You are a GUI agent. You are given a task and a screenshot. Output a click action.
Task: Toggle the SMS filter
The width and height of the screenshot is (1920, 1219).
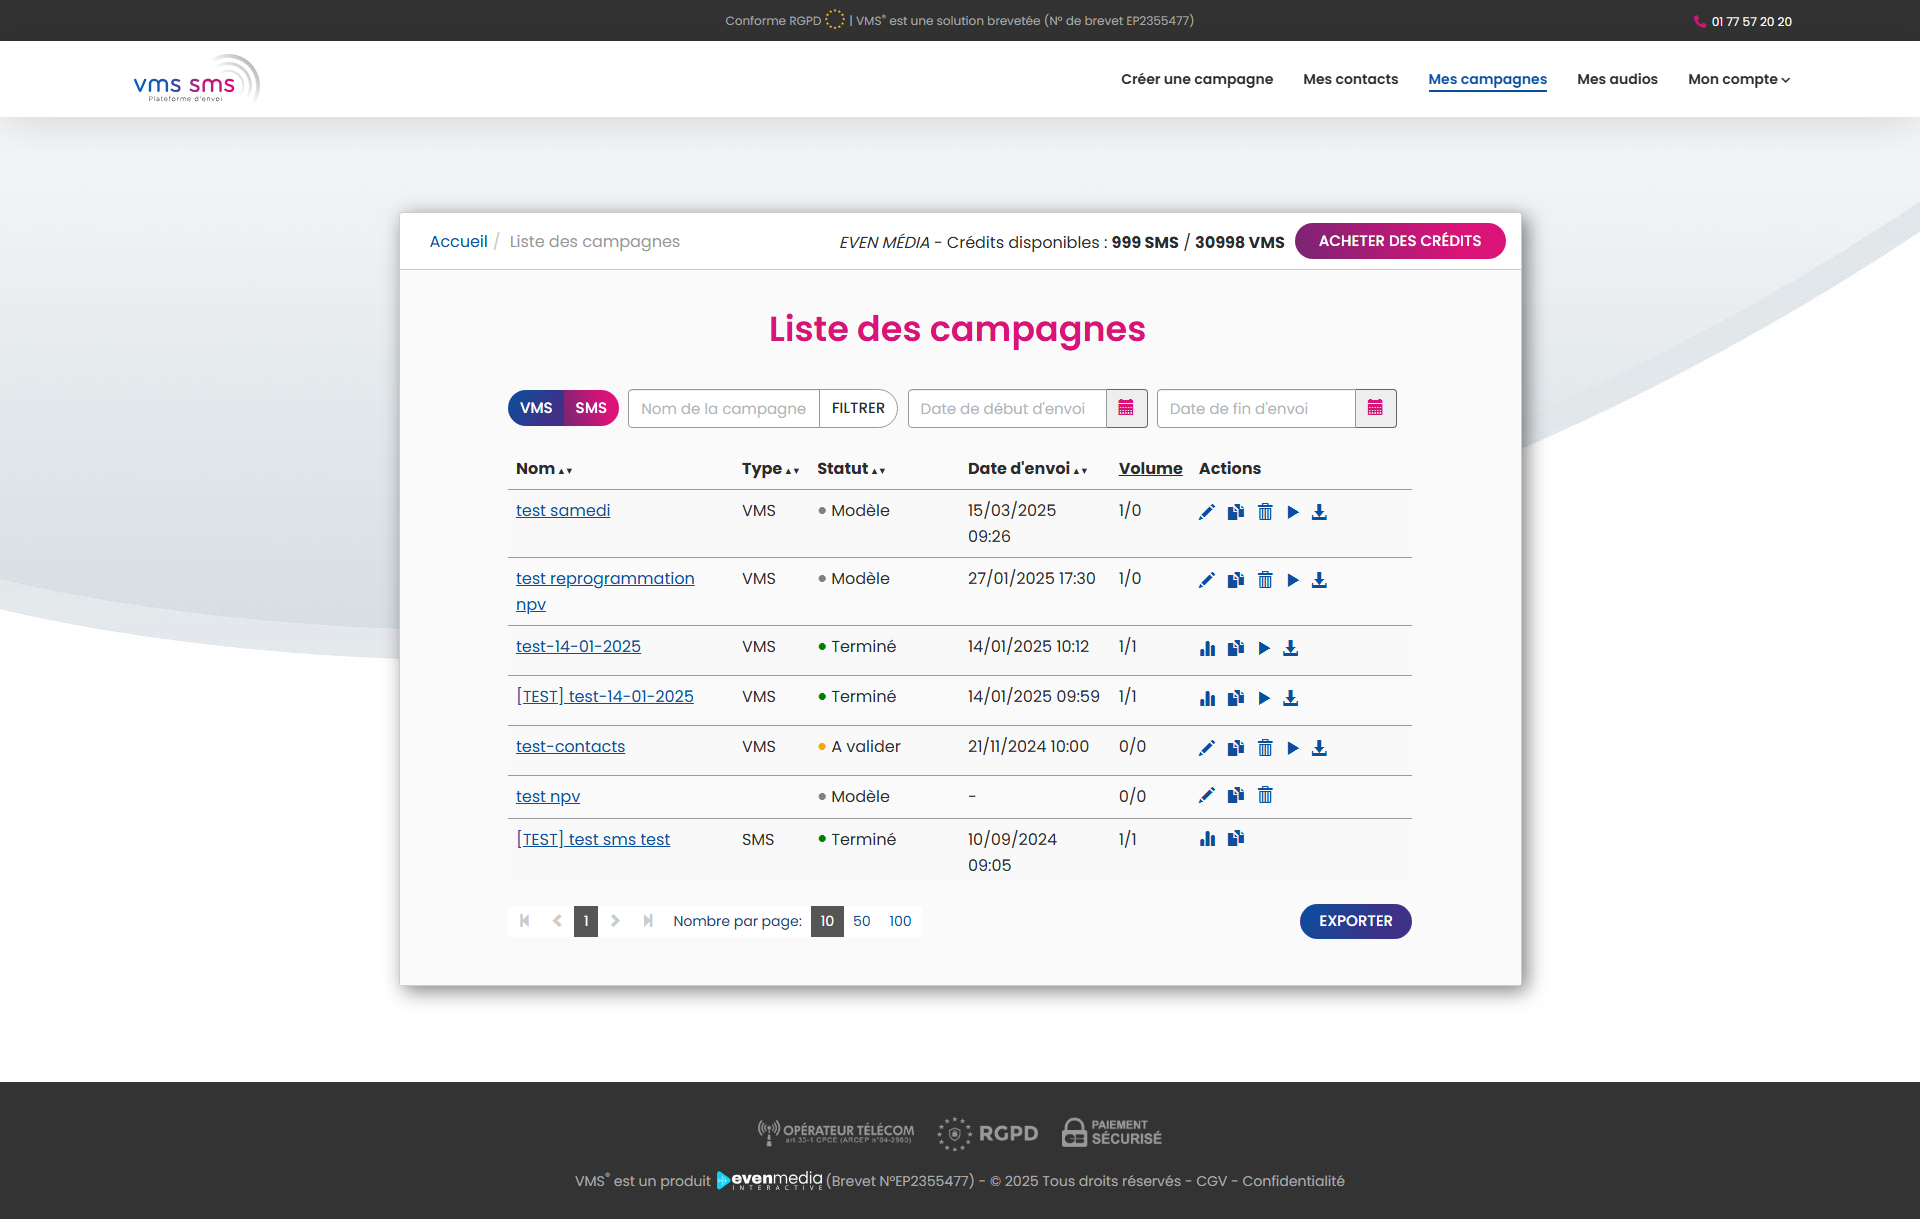[591, 408]
